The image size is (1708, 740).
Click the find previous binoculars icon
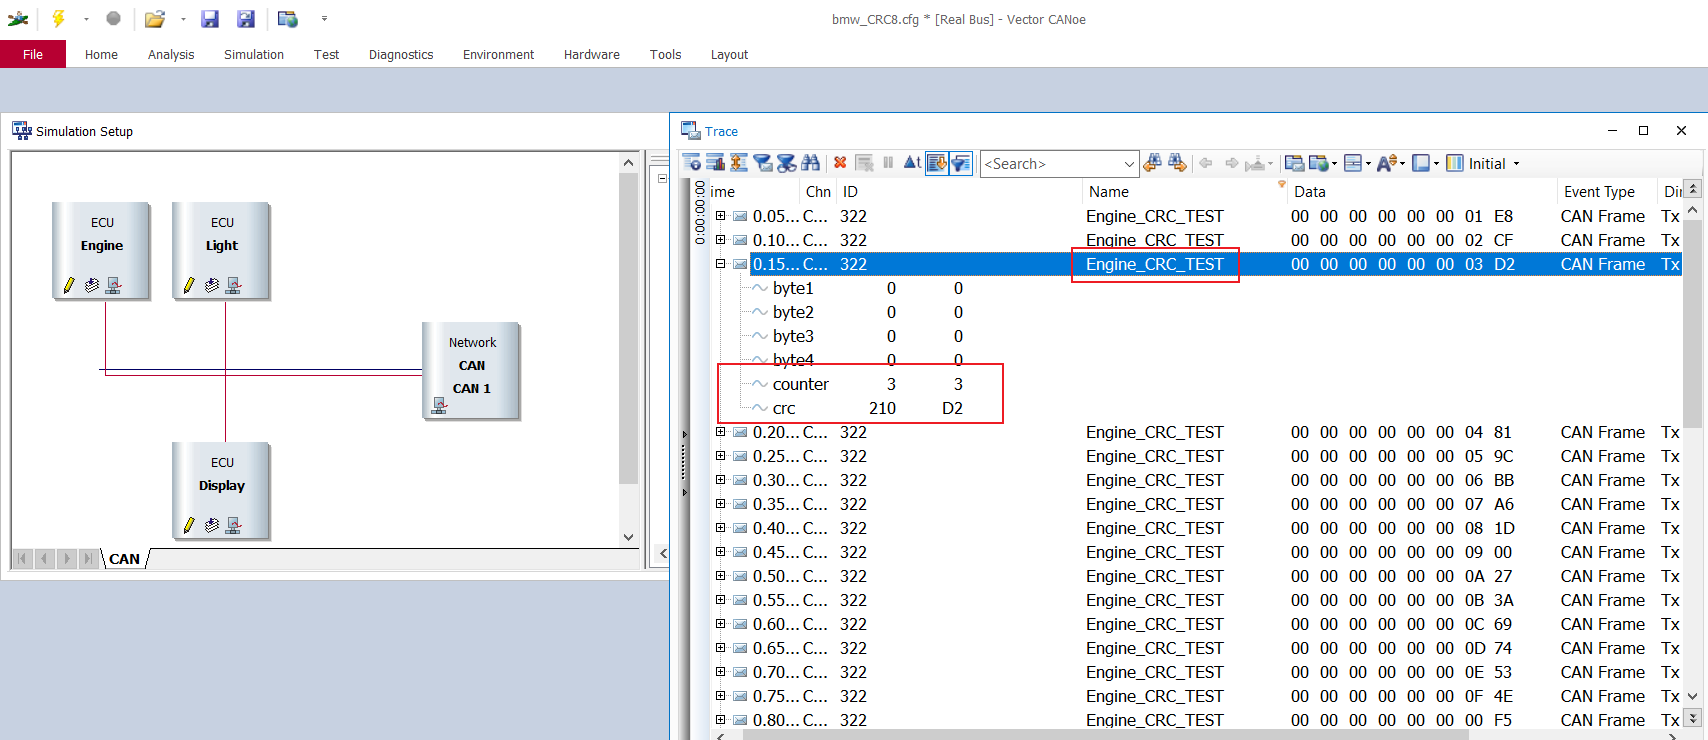1153,163
